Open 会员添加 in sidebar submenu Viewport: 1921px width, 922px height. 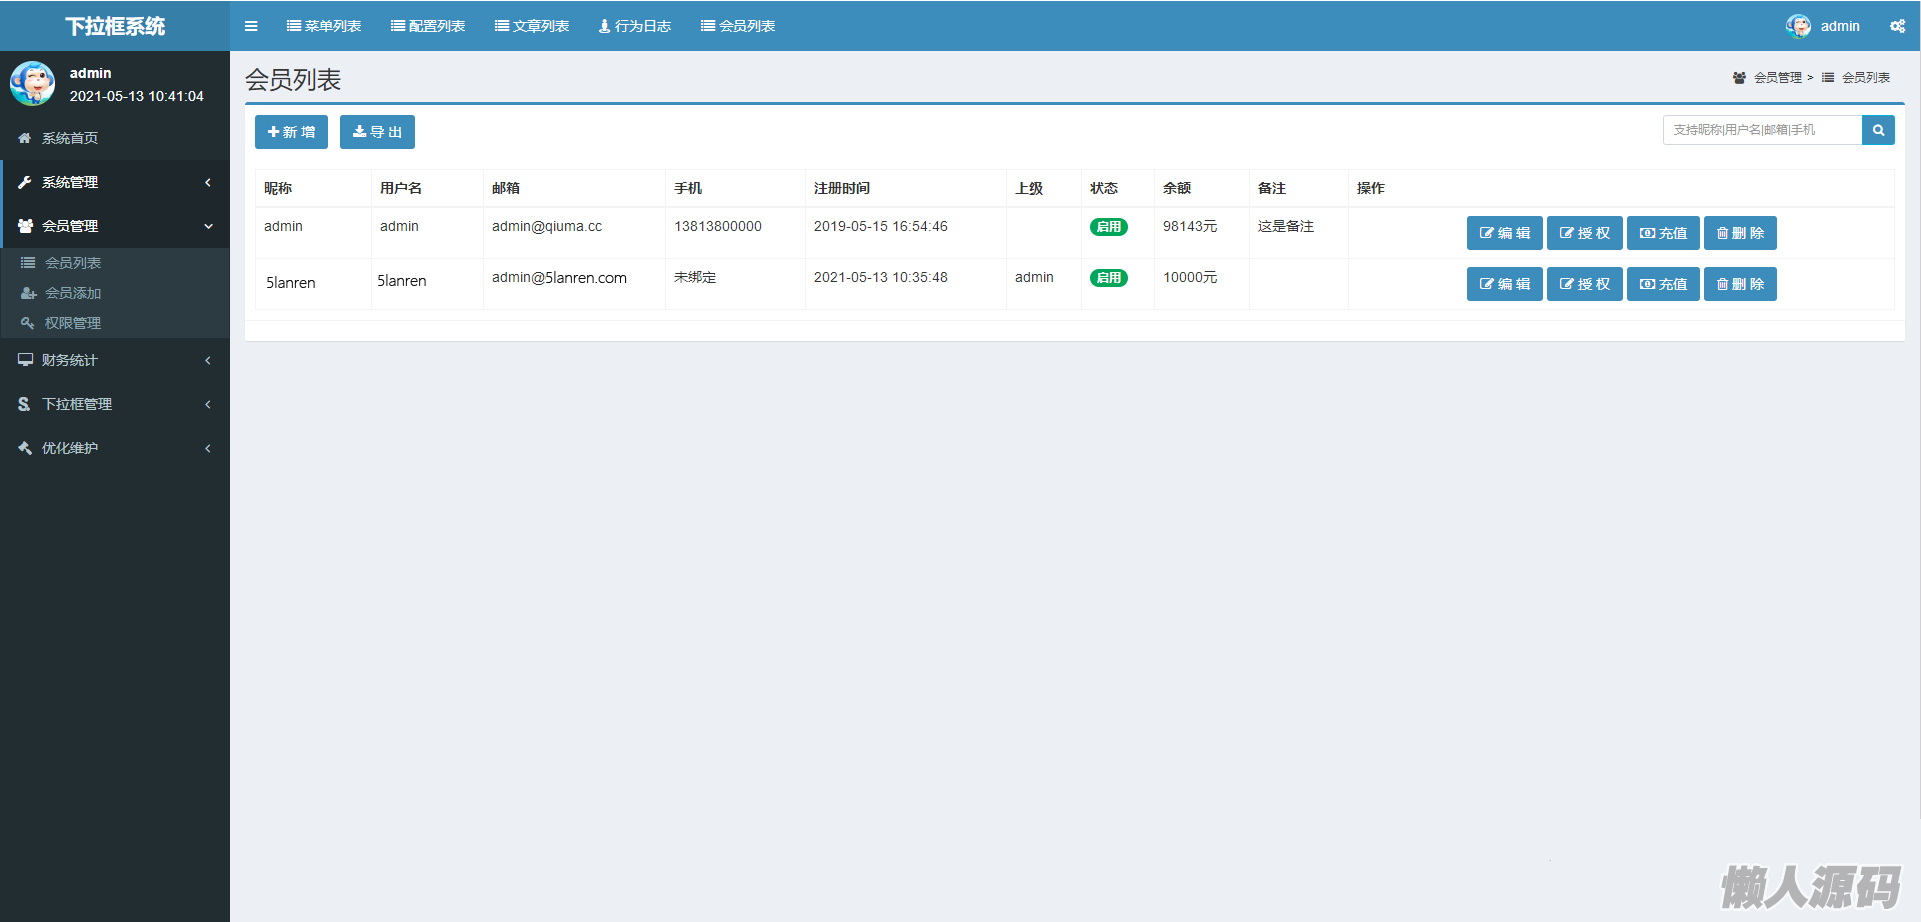tap(73, 293)
